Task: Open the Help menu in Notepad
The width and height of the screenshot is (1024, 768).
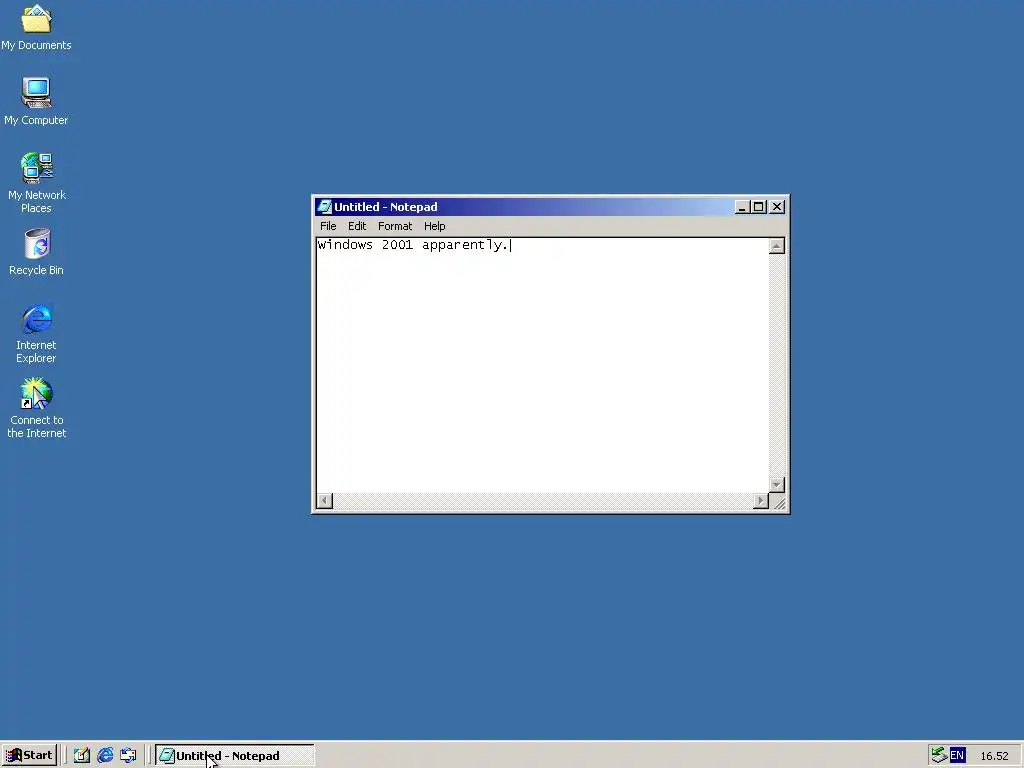Action: (434, 226)
